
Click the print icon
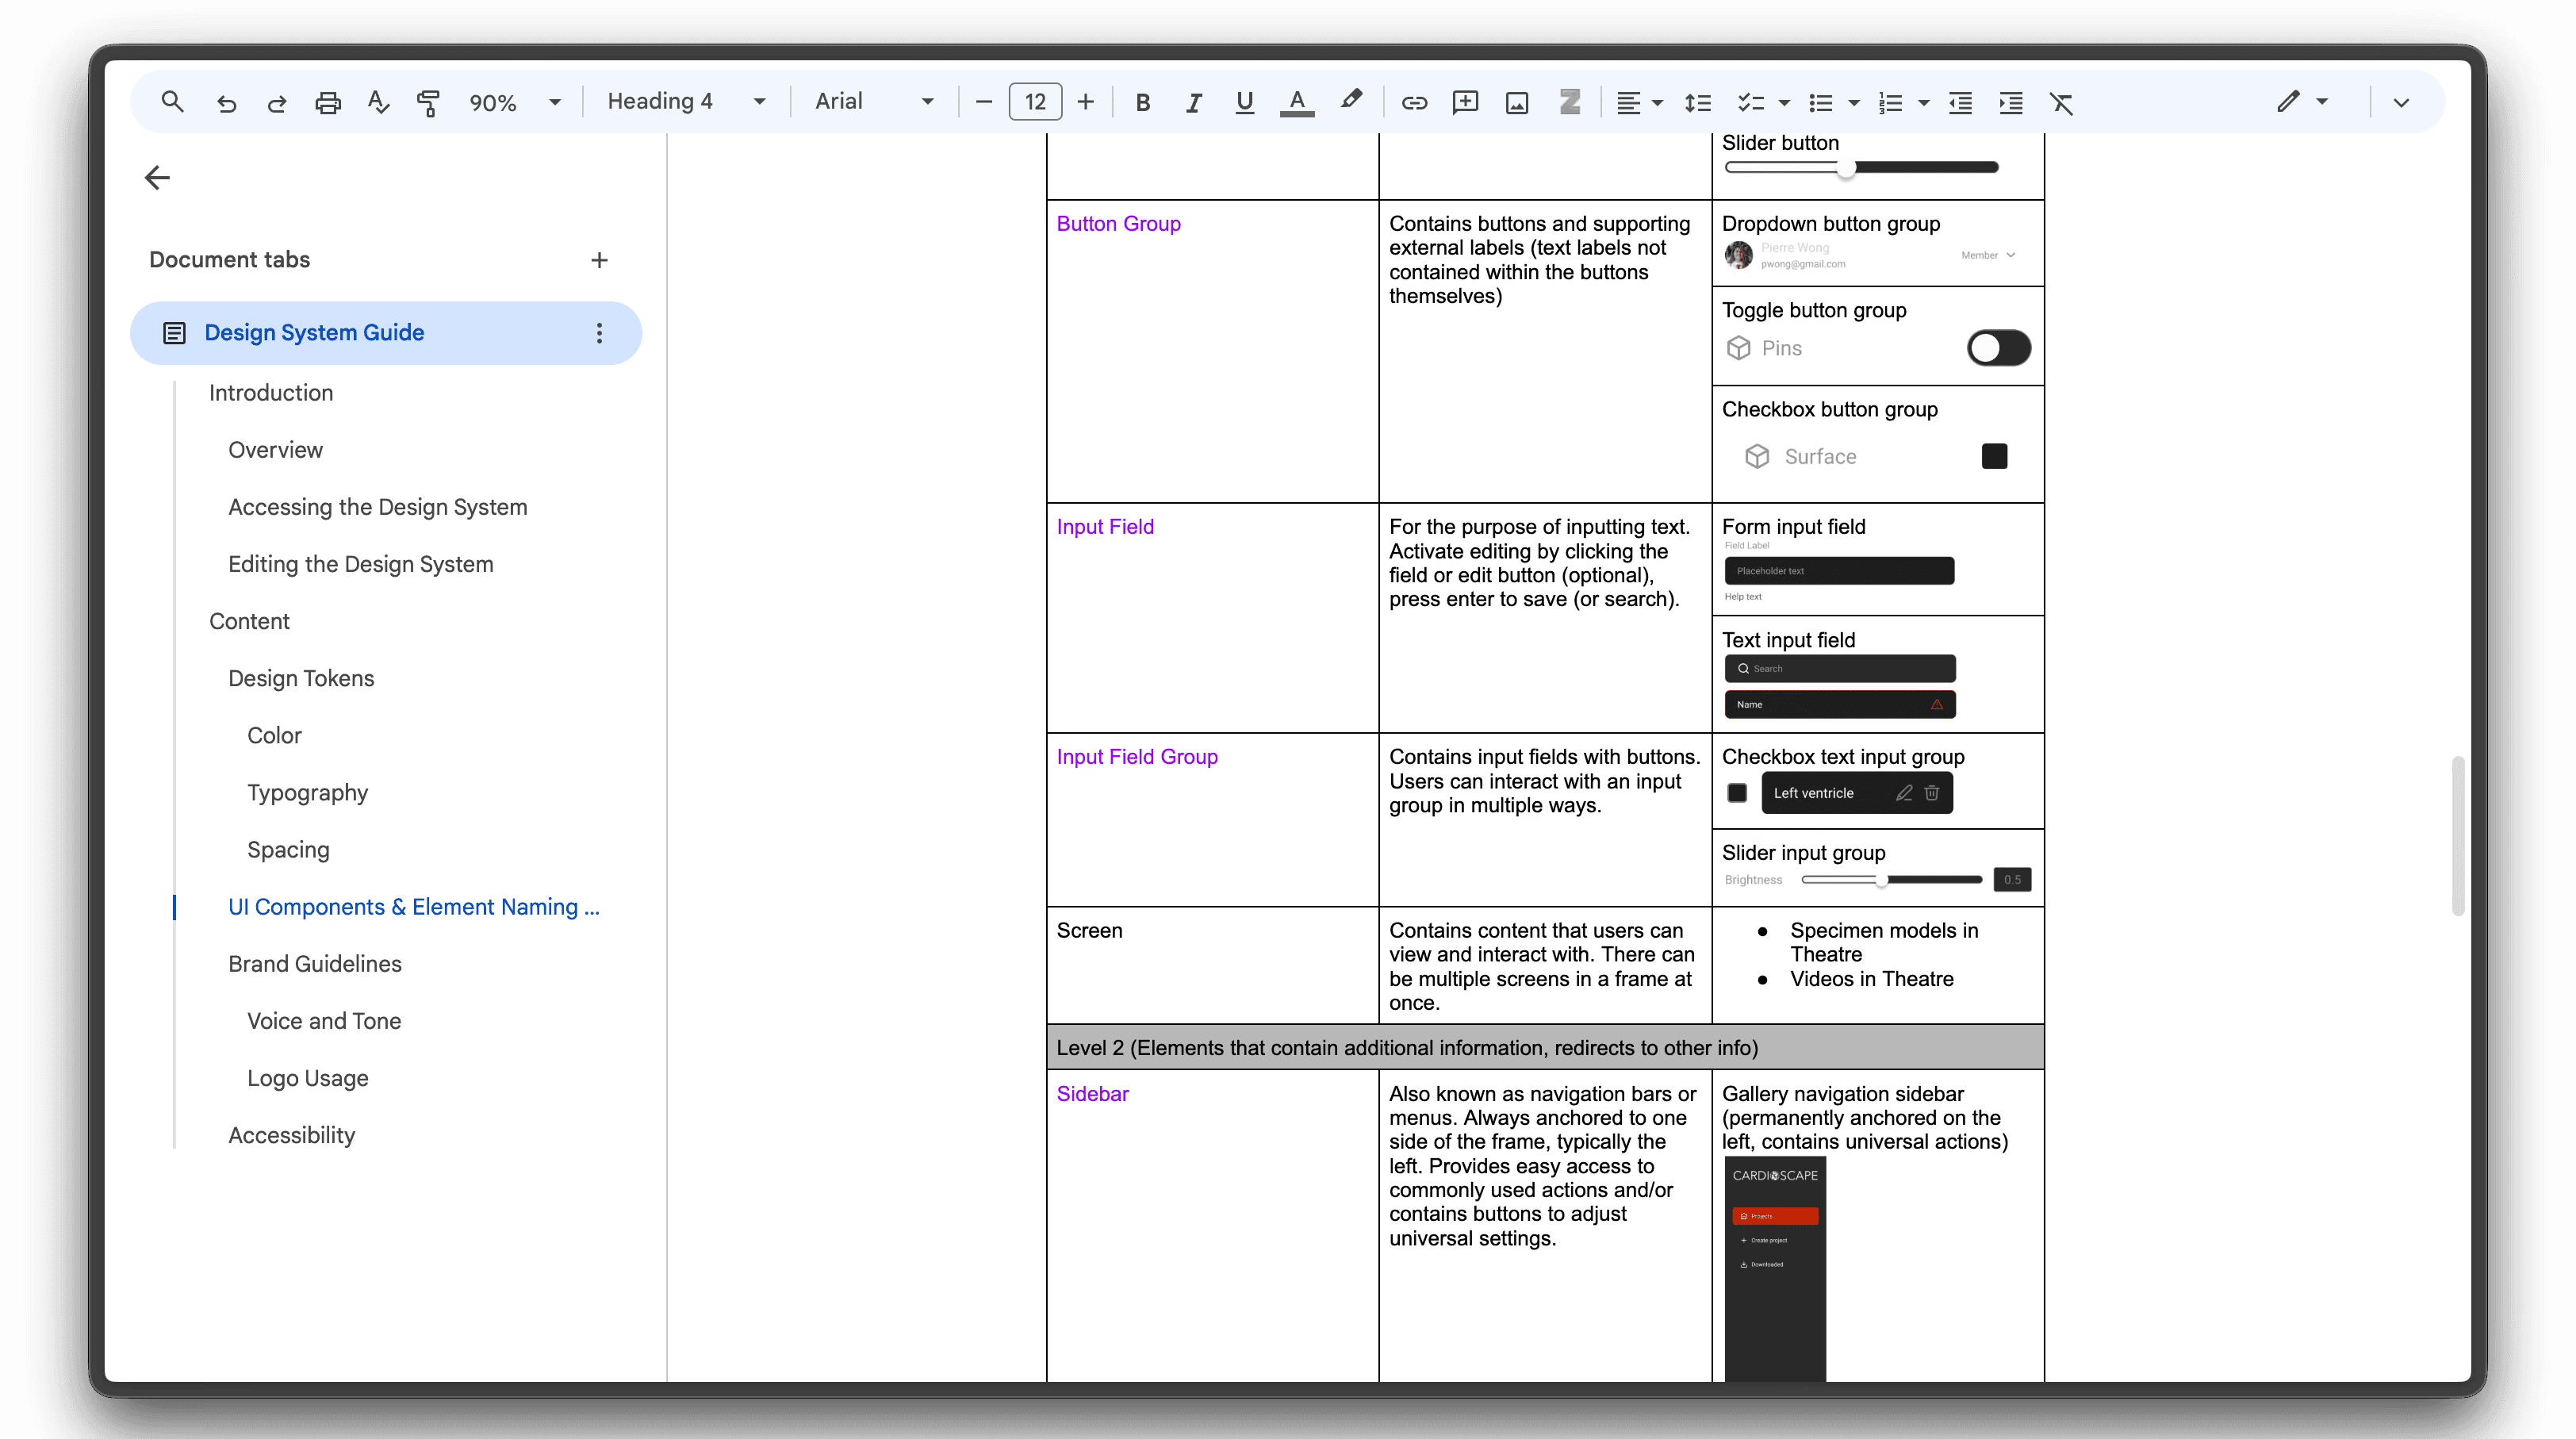tap(328, 102)
